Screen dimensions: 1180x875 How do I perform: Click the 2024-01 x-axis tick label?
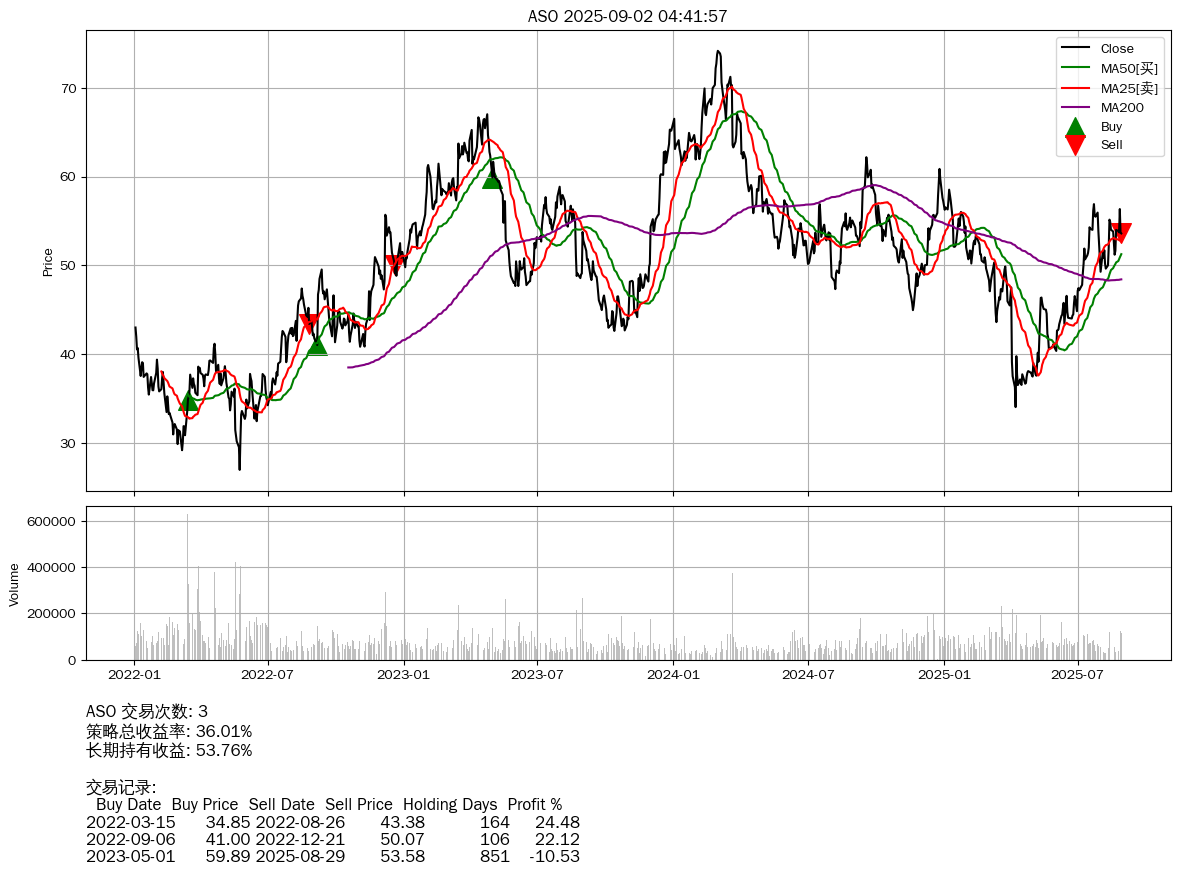pos(673,674)
